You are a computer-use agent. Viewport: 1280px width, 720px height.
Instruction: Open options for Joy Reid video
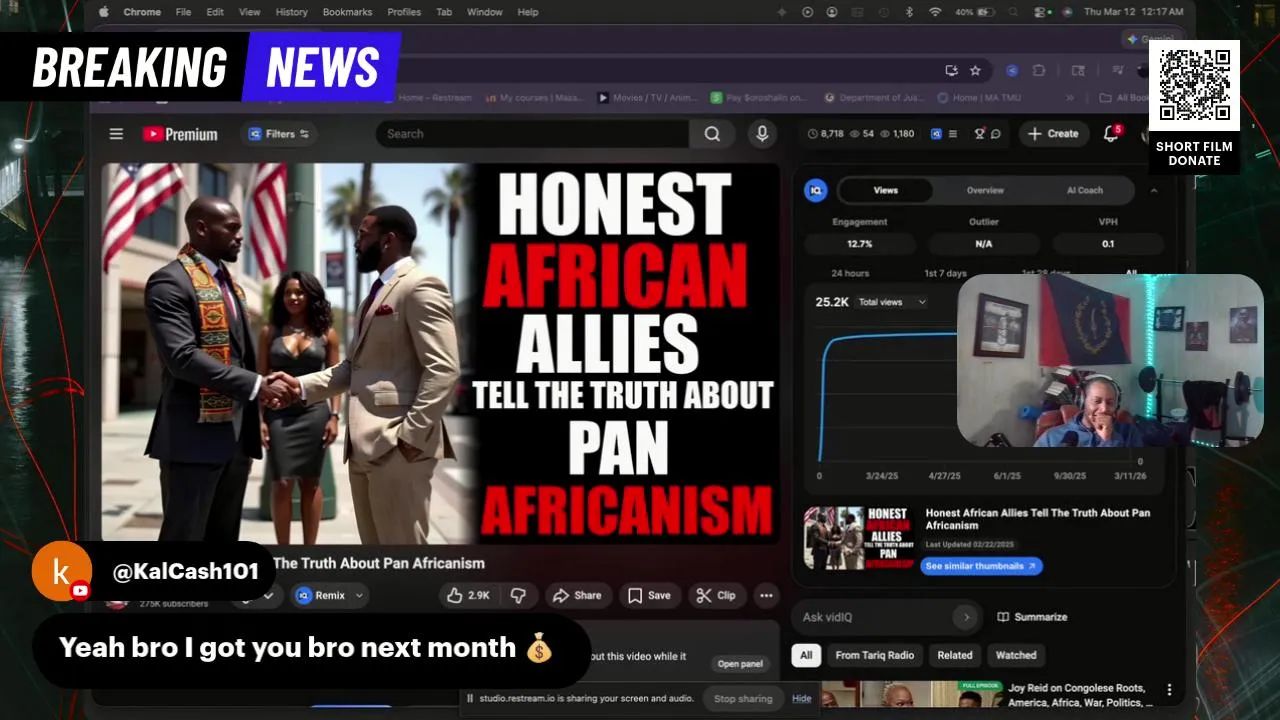click(x=1169, y=690)
